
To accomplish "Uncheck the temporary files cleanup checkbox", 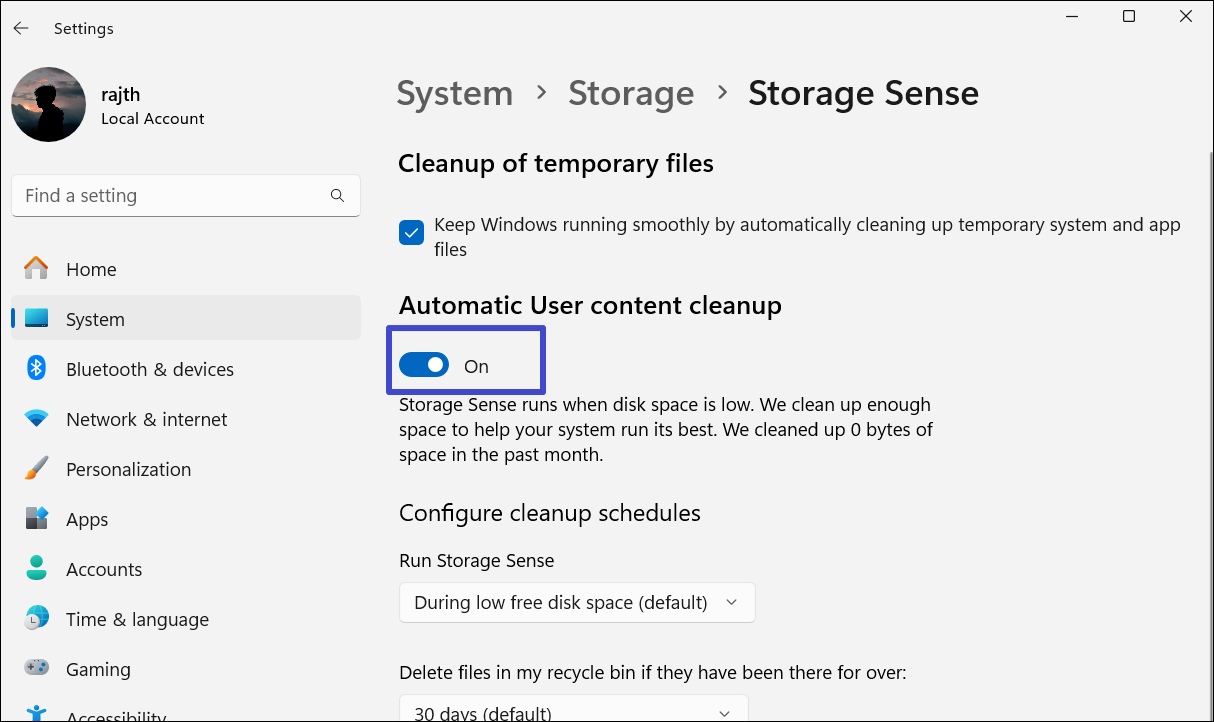I will coord(411,233).
